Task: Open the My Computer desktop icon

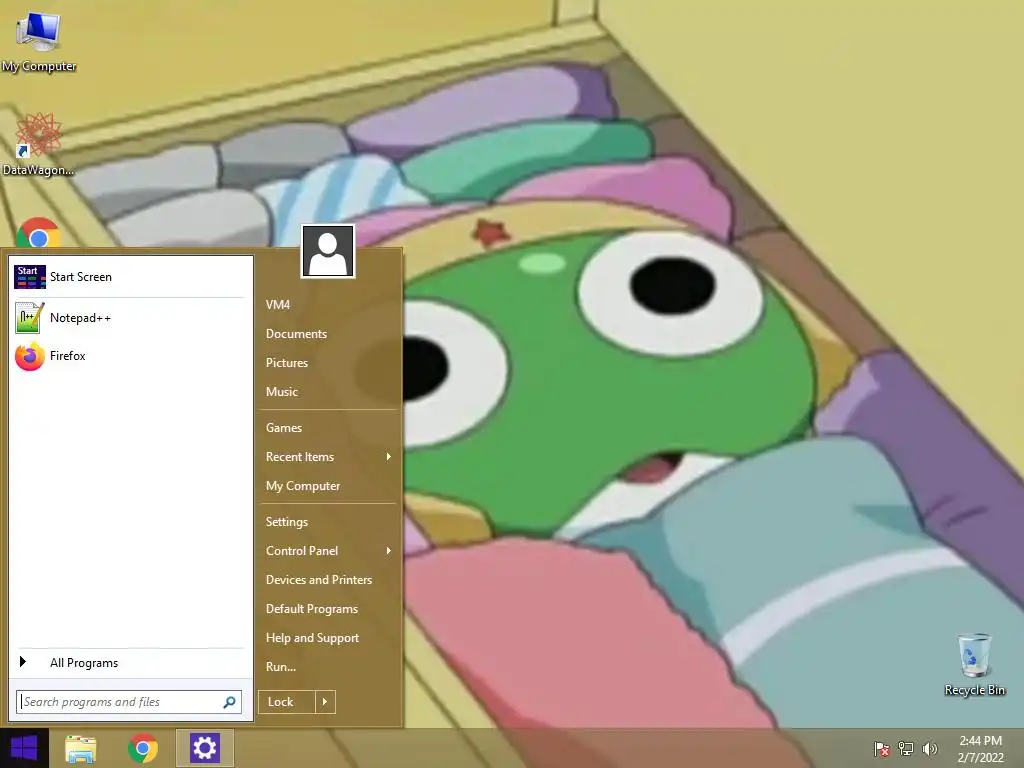Action: coord(38,40)
